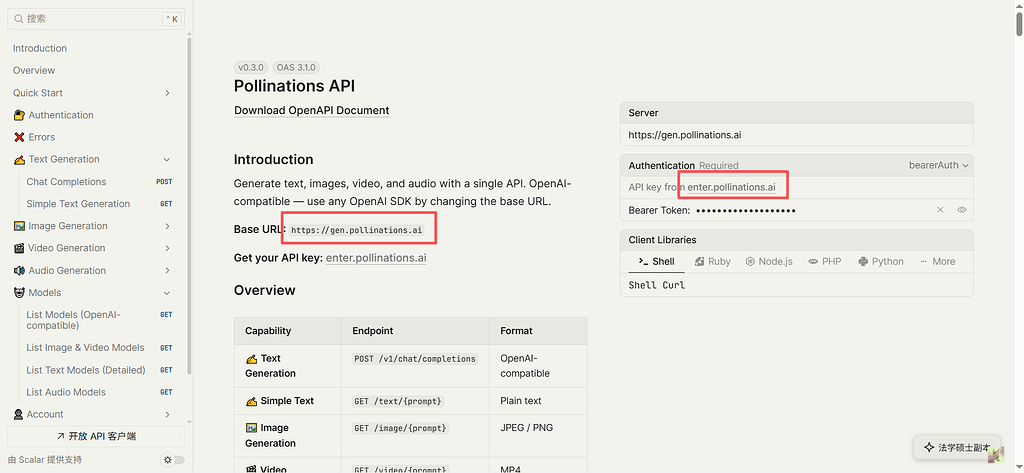Select the Node.js client library
The image size is (1024, 473).
click(769, 261)
